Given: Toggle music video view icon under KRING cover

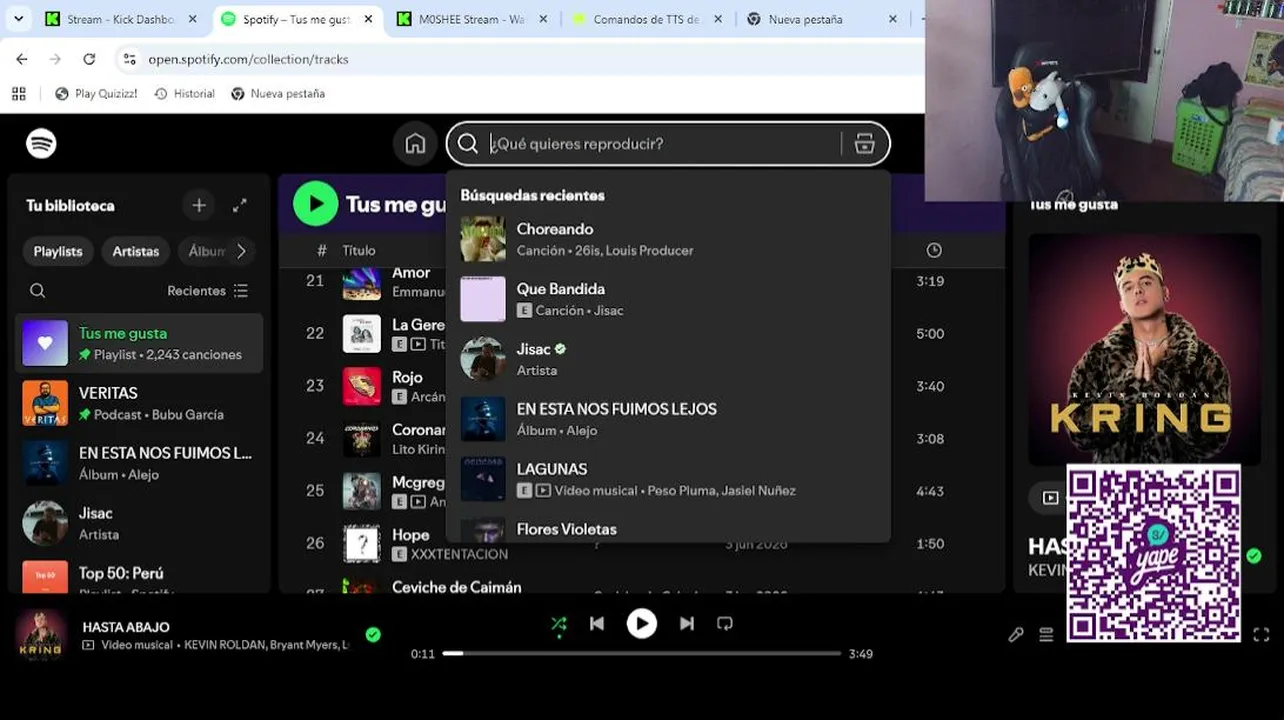Looking at the screenshot, I should 1050,497.
